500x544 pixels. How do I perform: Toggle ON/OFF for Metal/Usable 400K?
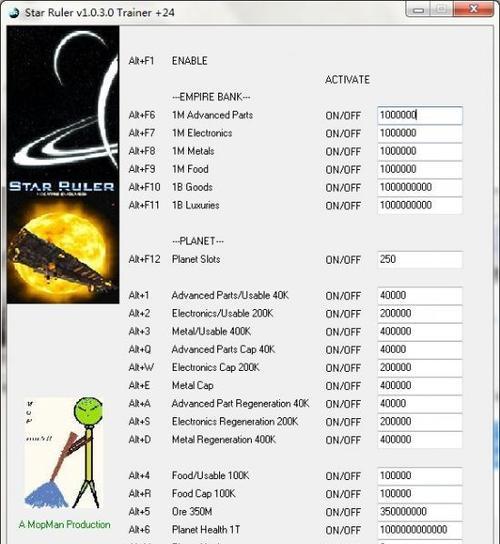[x=343, y=332]
